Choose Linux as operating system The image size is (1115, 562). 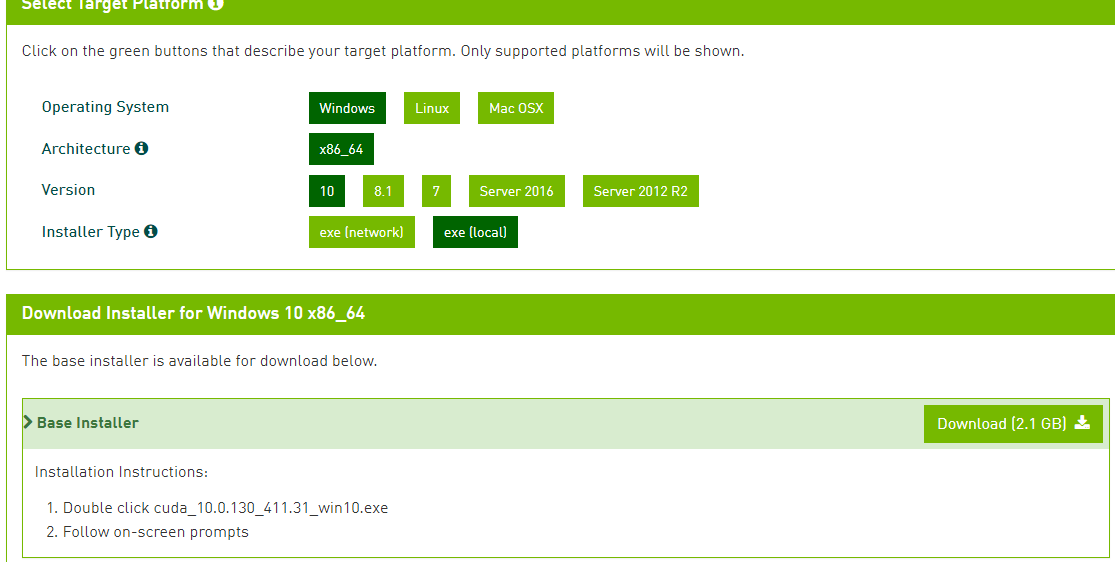432,108
